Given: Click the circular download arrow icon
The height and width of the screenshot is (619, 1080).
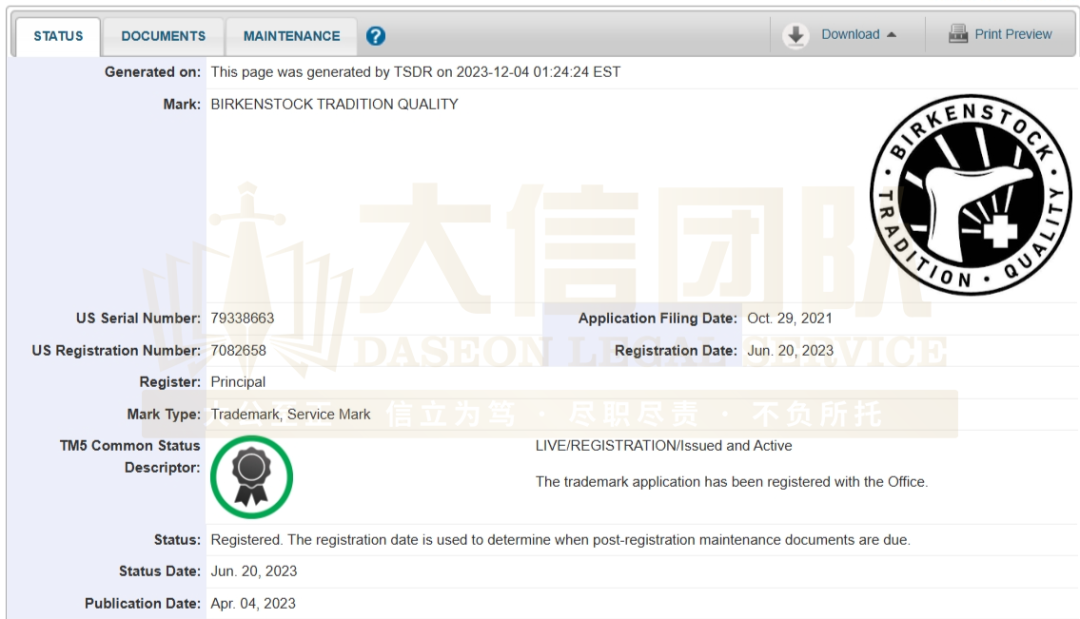Looking at the screenshot, I should [x=796, y=35].
